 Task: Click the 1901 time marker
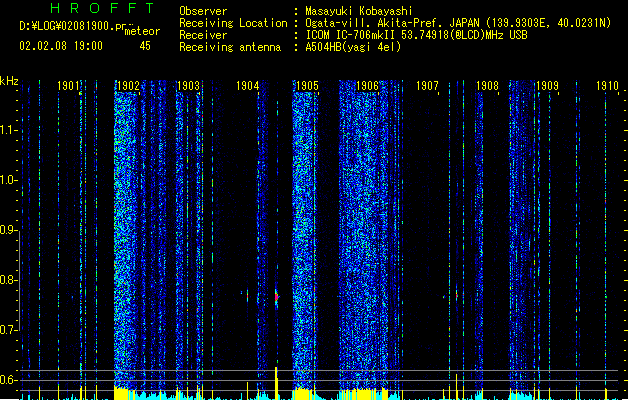click(x=68, y=86)
